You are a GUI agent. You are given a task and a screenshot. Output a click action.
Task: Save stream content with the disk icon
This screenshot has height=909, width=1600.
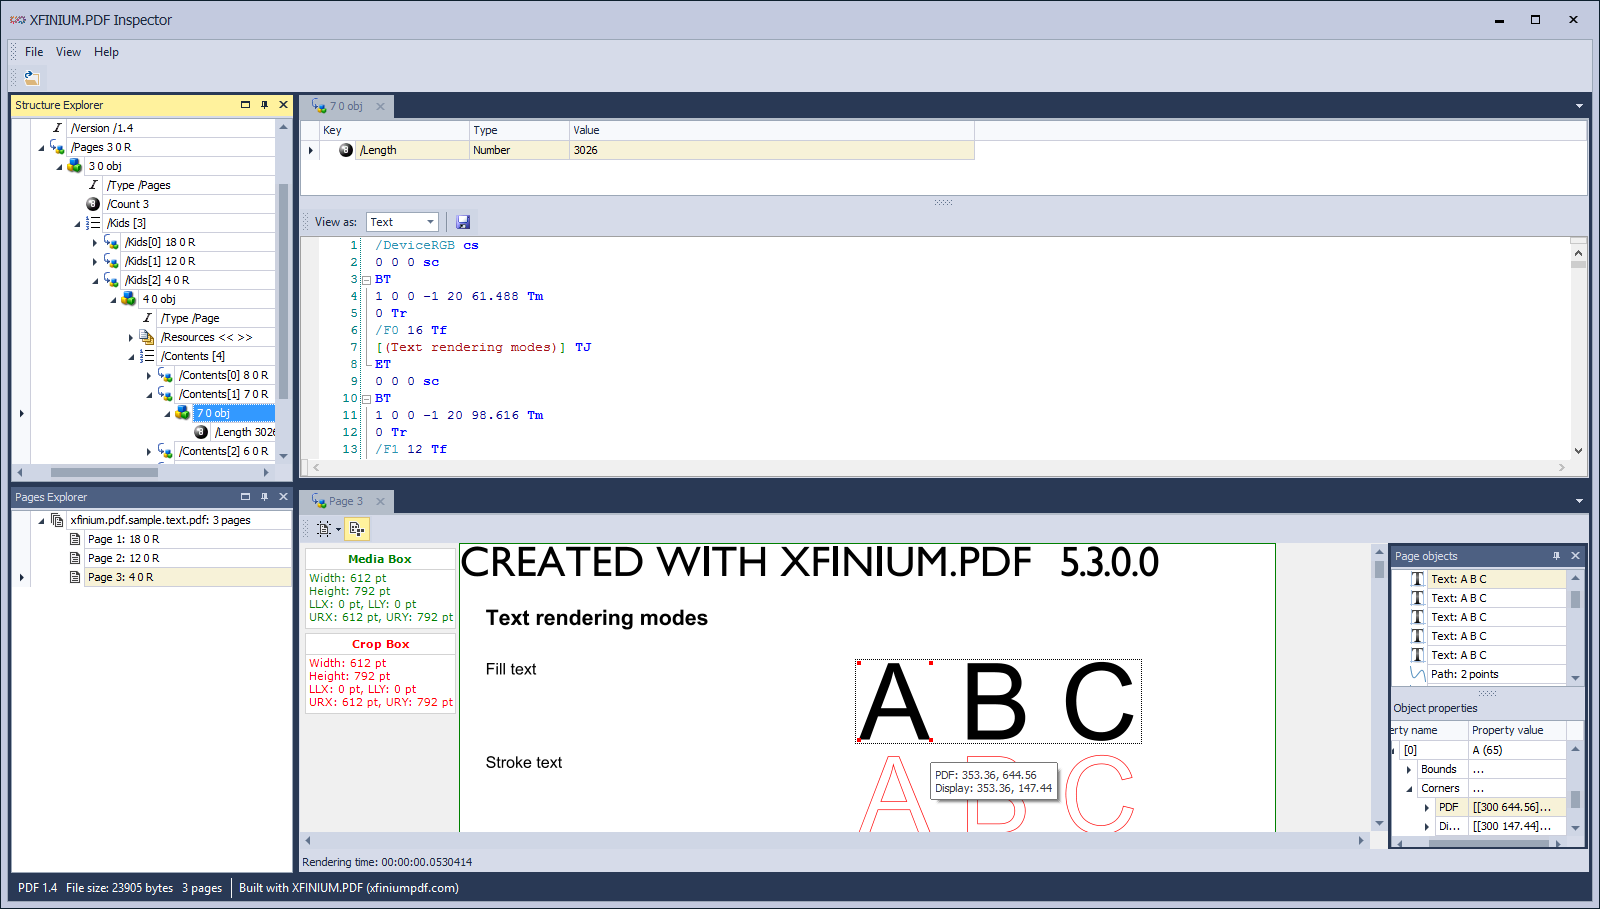[463, 222]
